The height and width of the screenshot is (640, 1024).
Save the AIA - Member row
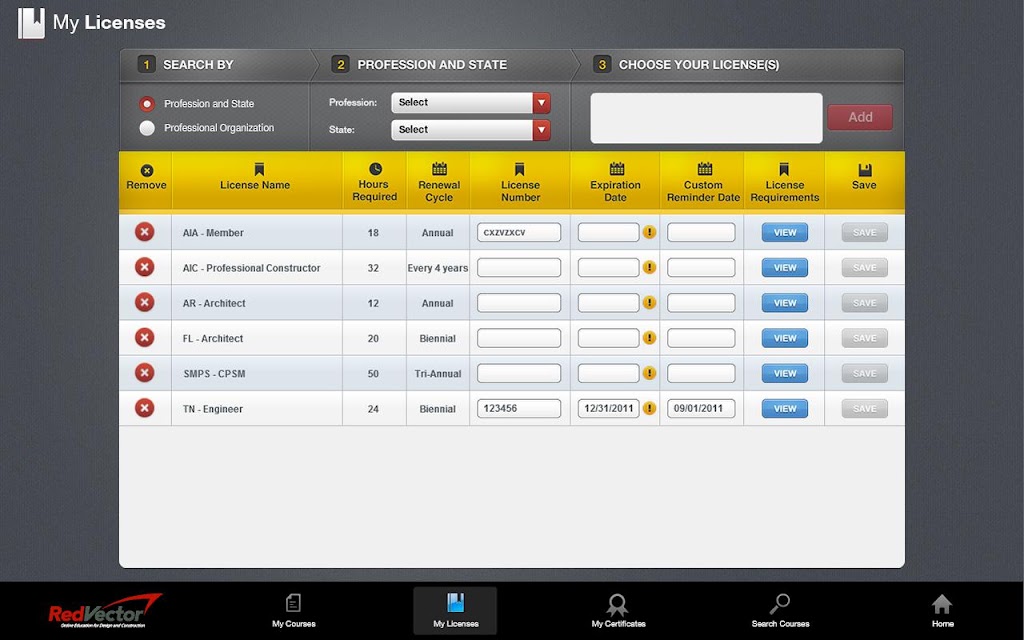[x=865, y=232]
